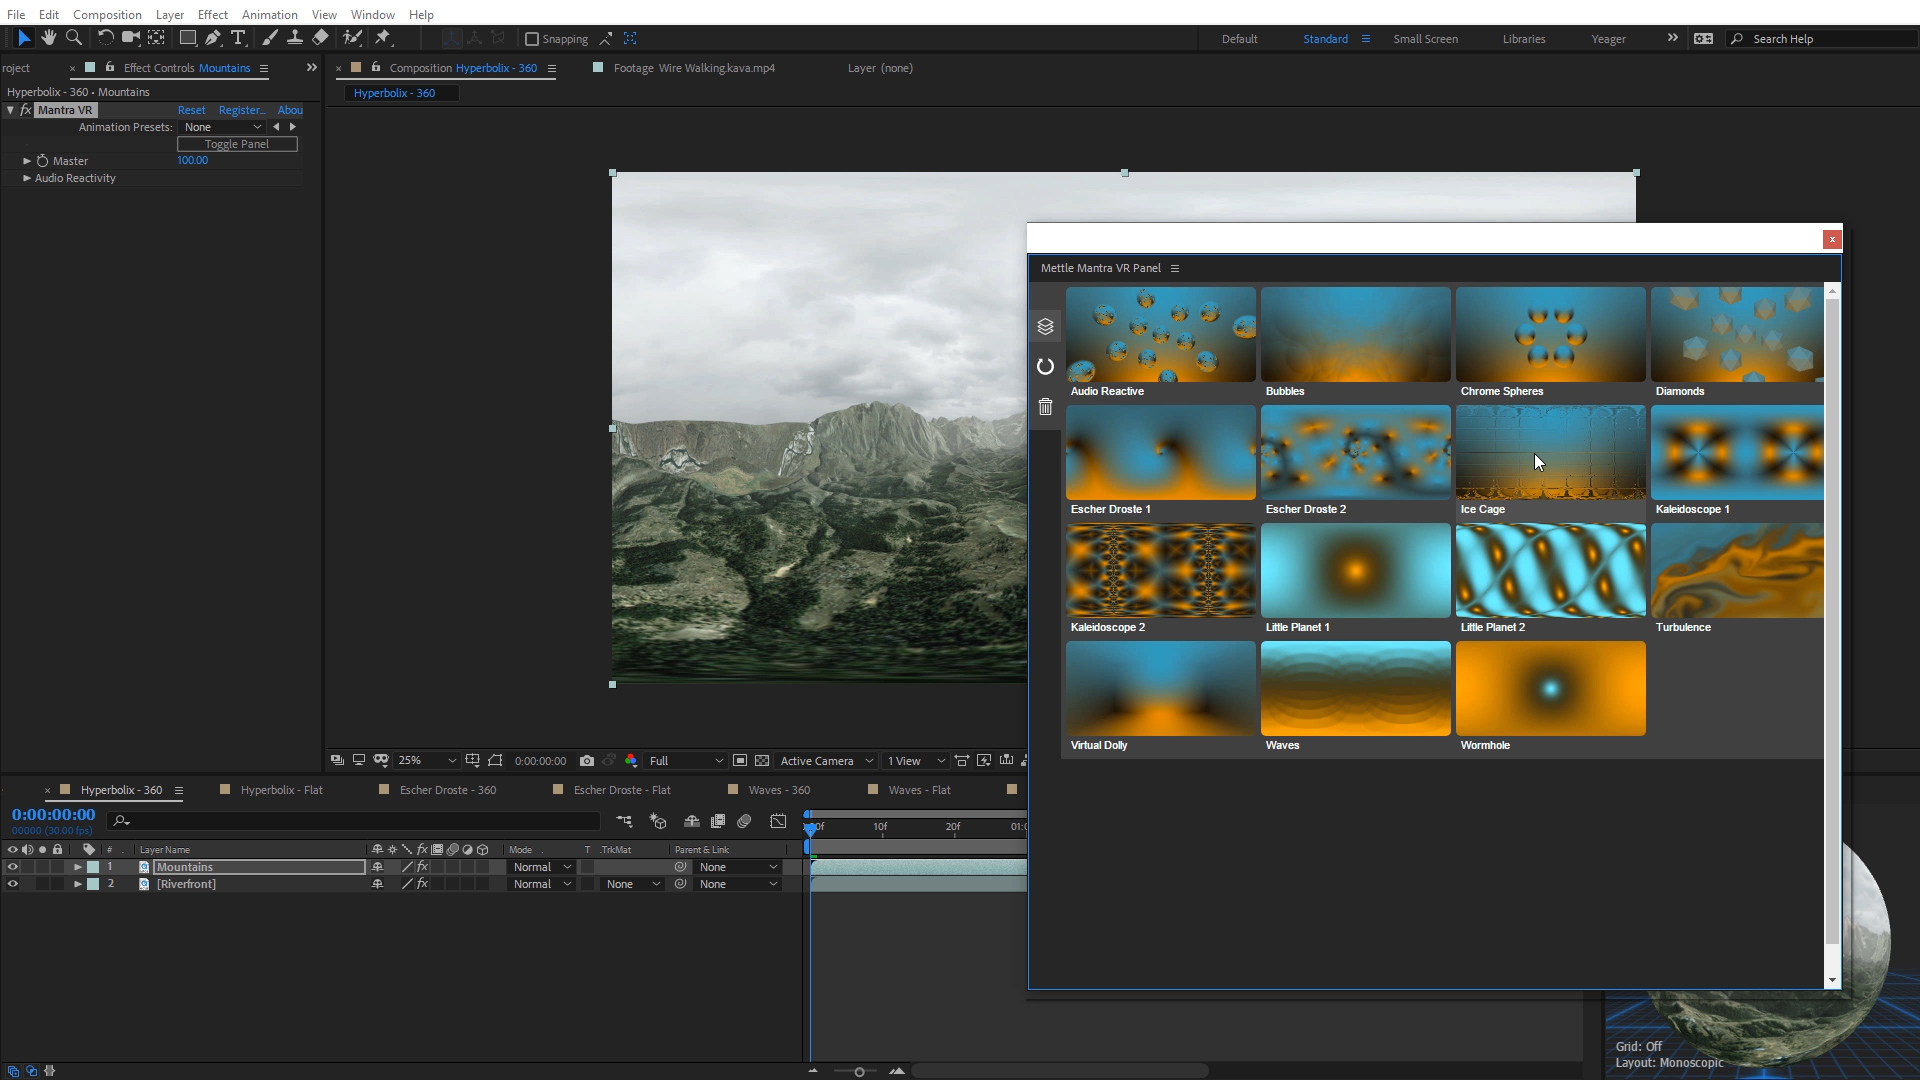Select the Zoom tool in toolbar
The width and height of the screenshot is (1920, 1080).
[74, 38]
